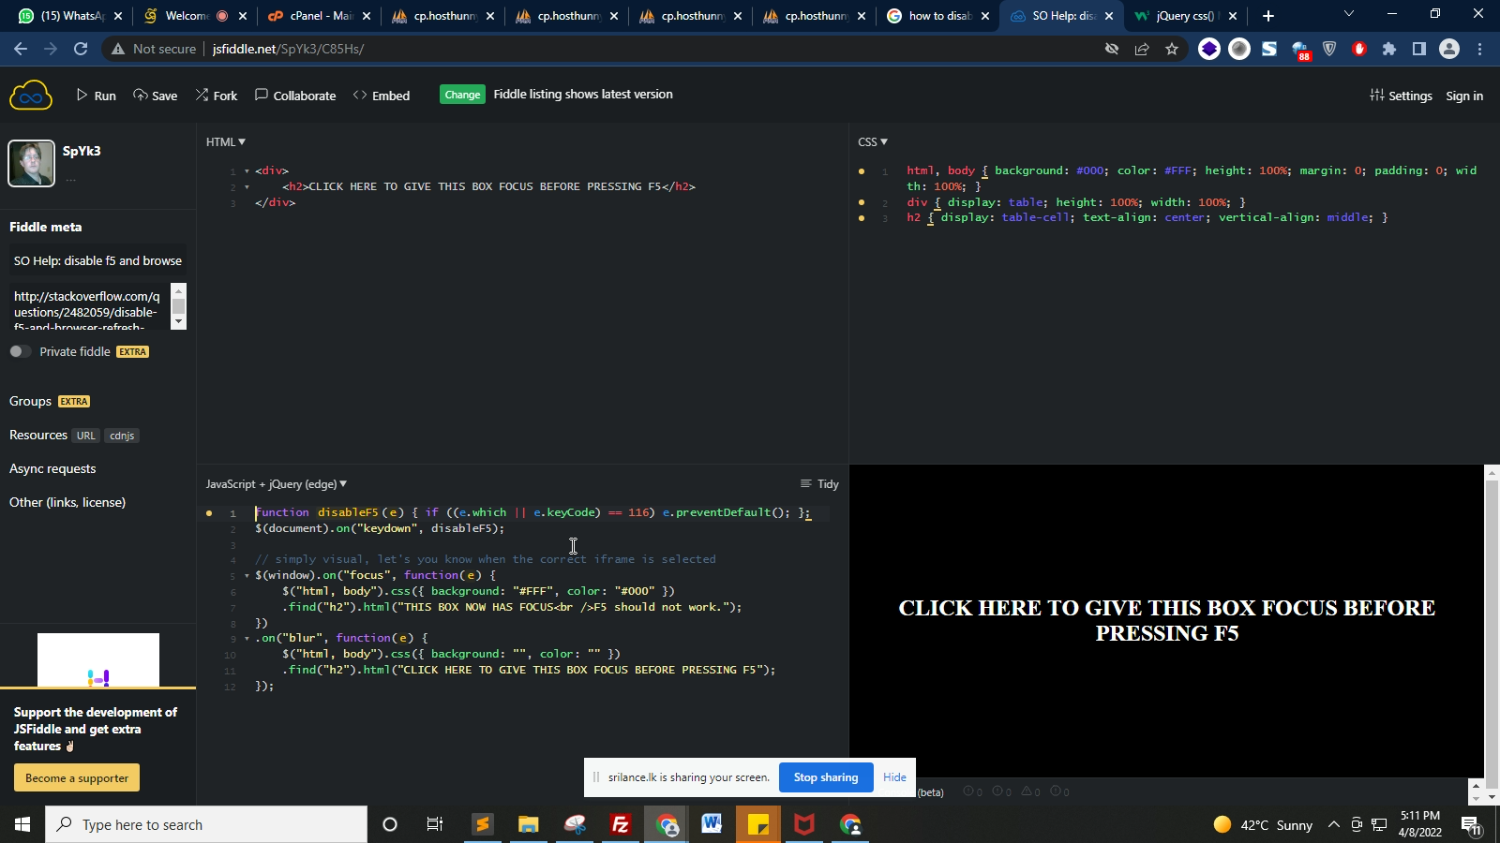1500x843 pixels.
Task: Click the Become a supporter button
Action: pos(77,778)
